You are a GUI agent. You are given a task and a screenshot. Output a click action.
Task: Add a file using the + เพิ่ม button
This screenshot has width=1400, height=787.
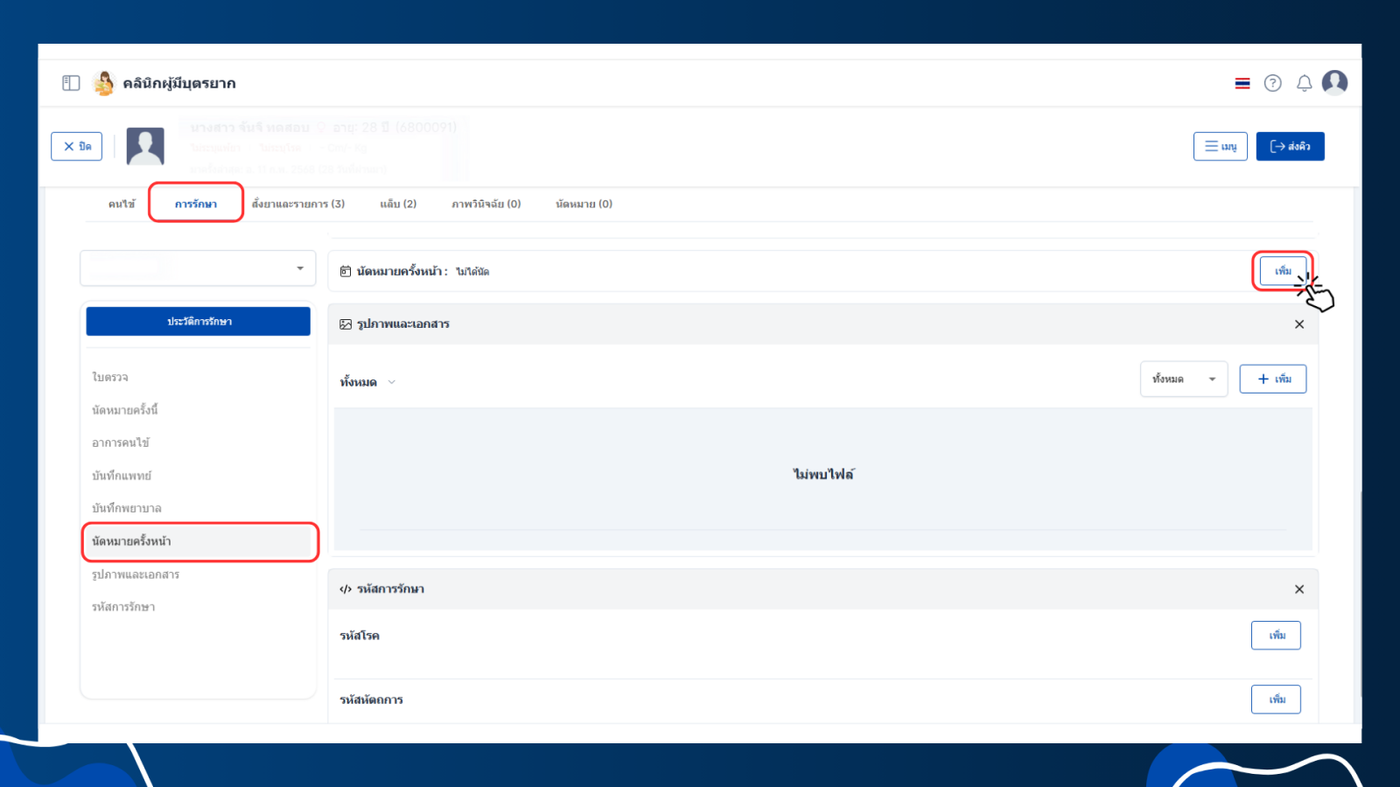(x=1273, y=379)
